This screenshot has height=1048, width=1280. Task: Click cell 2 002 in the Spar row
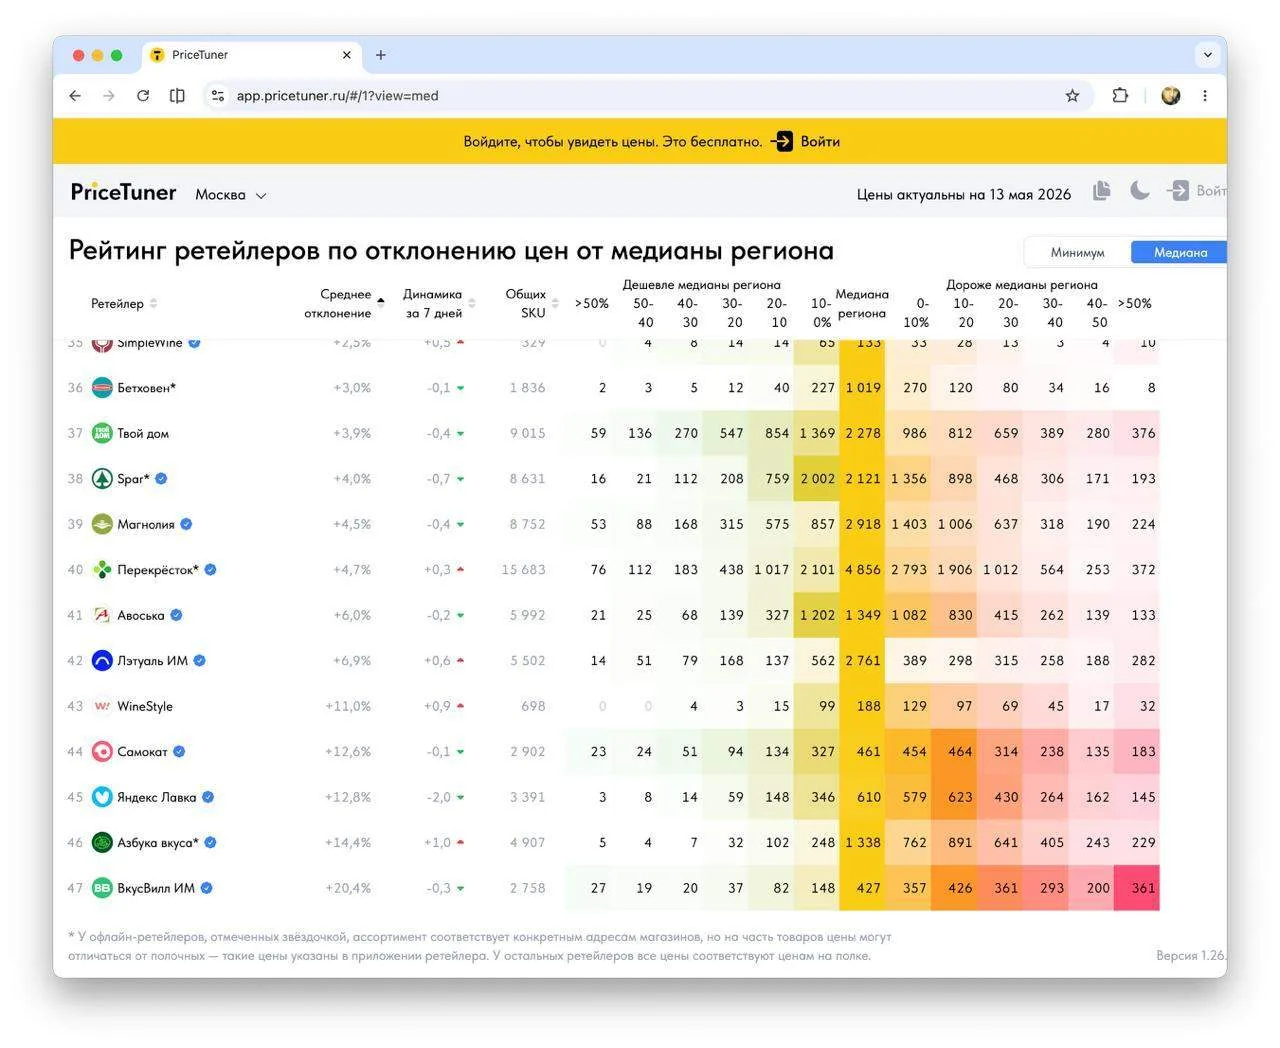point(817,479)
